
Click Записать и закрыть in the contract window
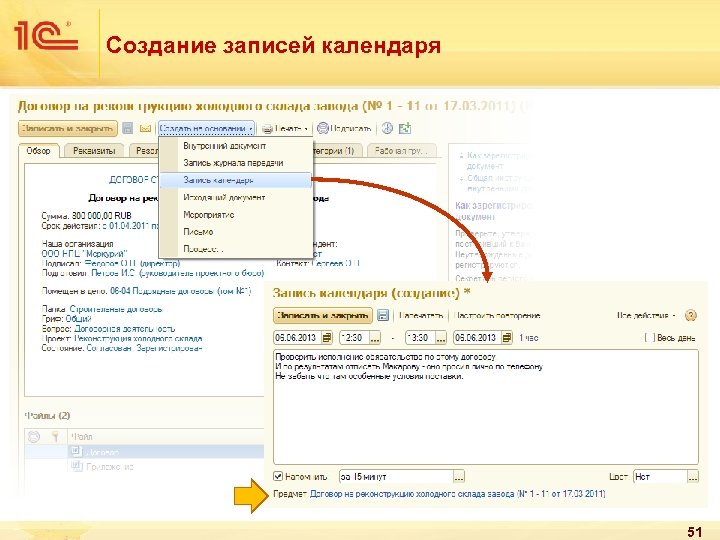click(68, 128)
